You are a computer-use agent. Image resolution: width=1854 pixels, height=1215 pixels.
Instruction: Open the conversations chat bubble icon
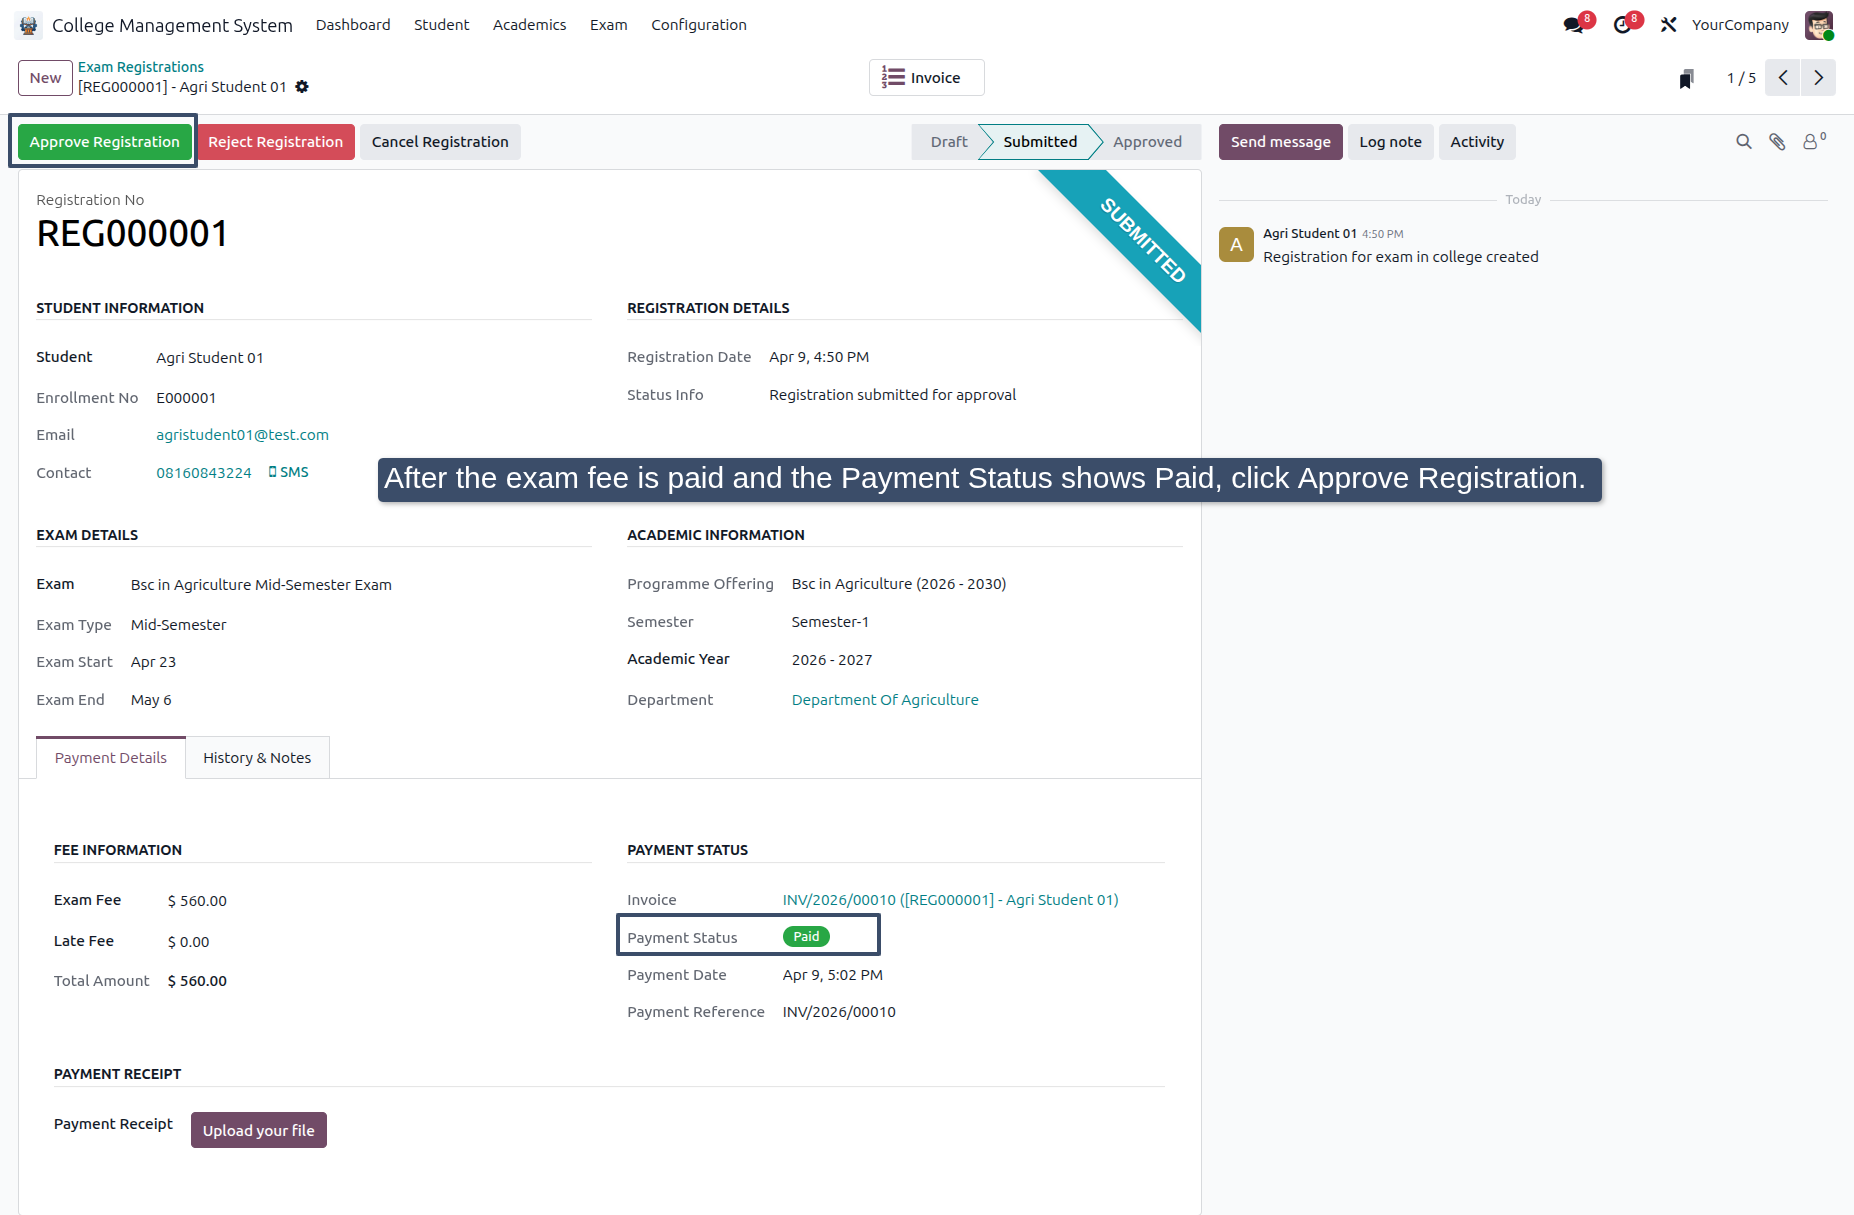tap(1574, 25)
